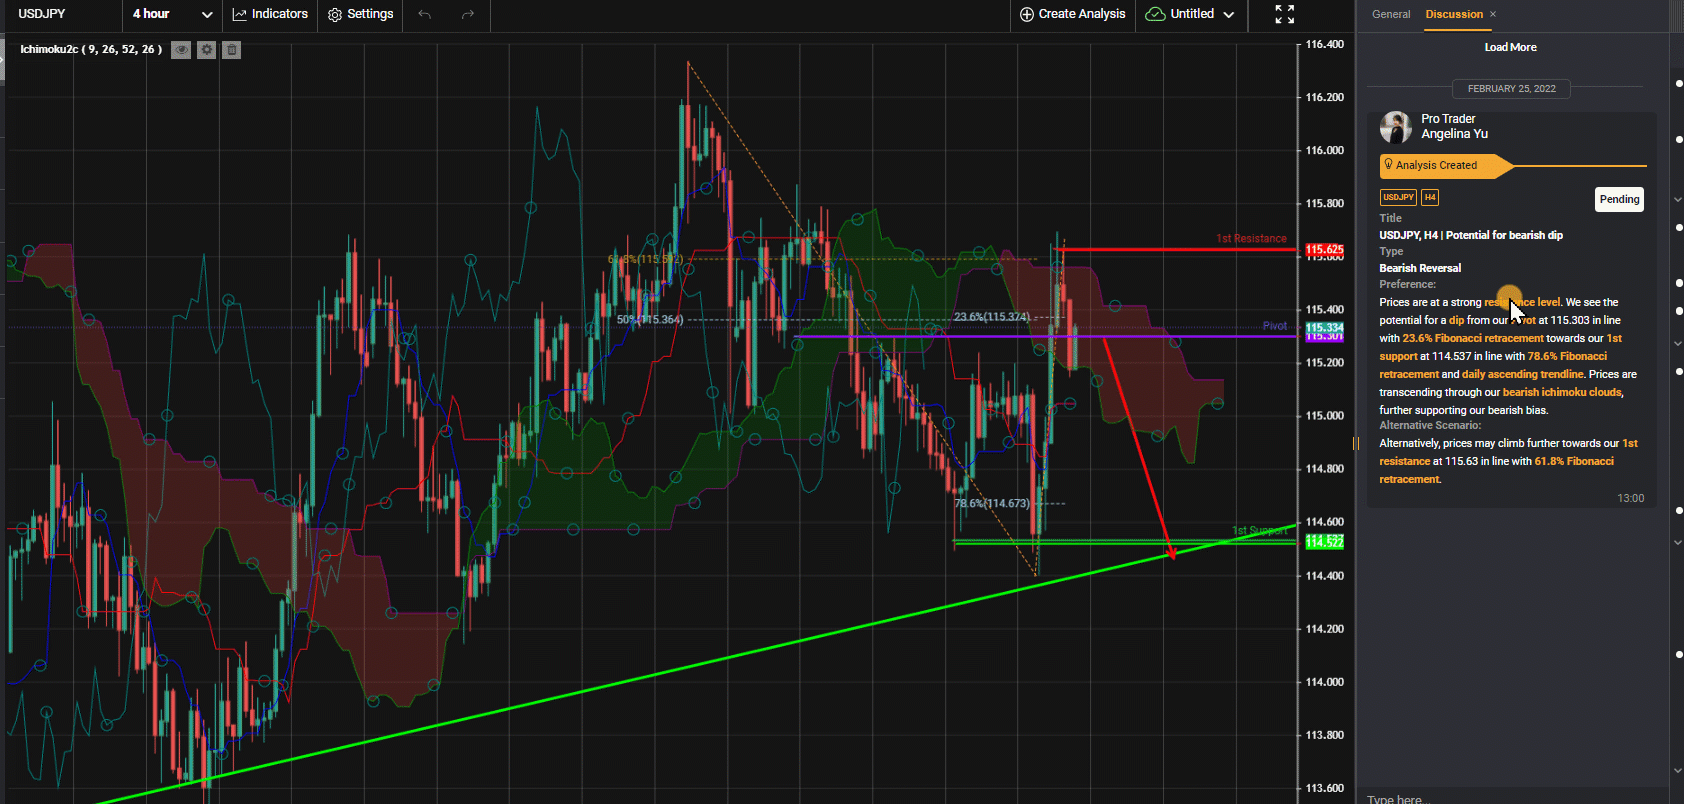
Task: Click the Pro Trader Angelina Yu name
Action: pyautogui.click(x=1454, y=126)
